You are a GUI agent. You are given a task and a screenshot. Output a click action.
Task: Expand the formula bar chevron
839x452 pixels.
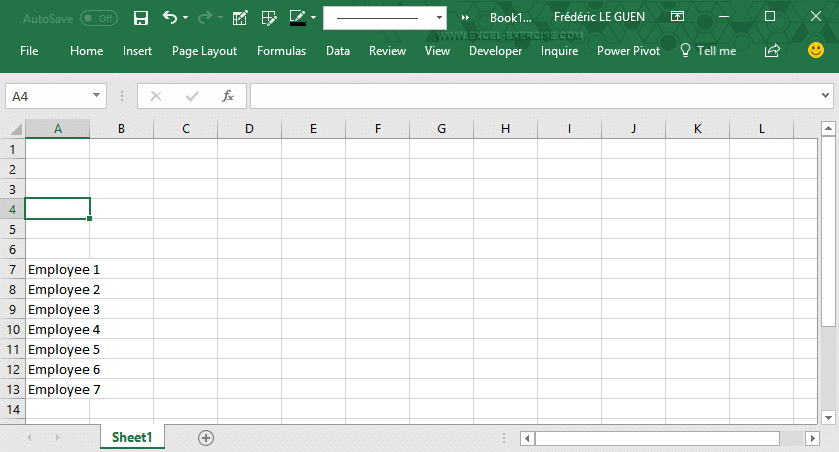tap(825, 96)
